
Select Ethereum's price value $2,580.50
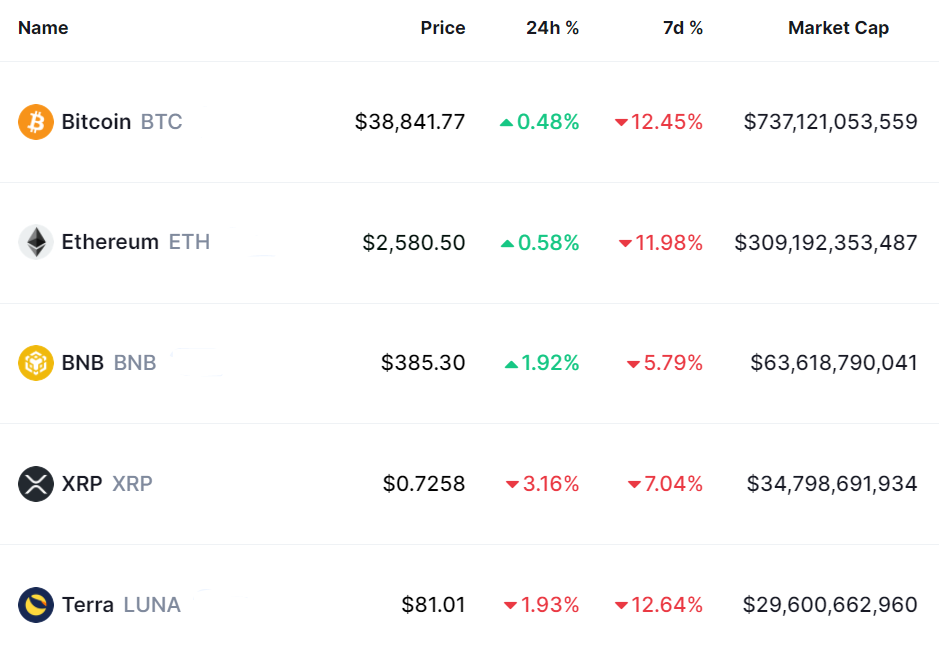pyautogui.click(x=414, y=242)
